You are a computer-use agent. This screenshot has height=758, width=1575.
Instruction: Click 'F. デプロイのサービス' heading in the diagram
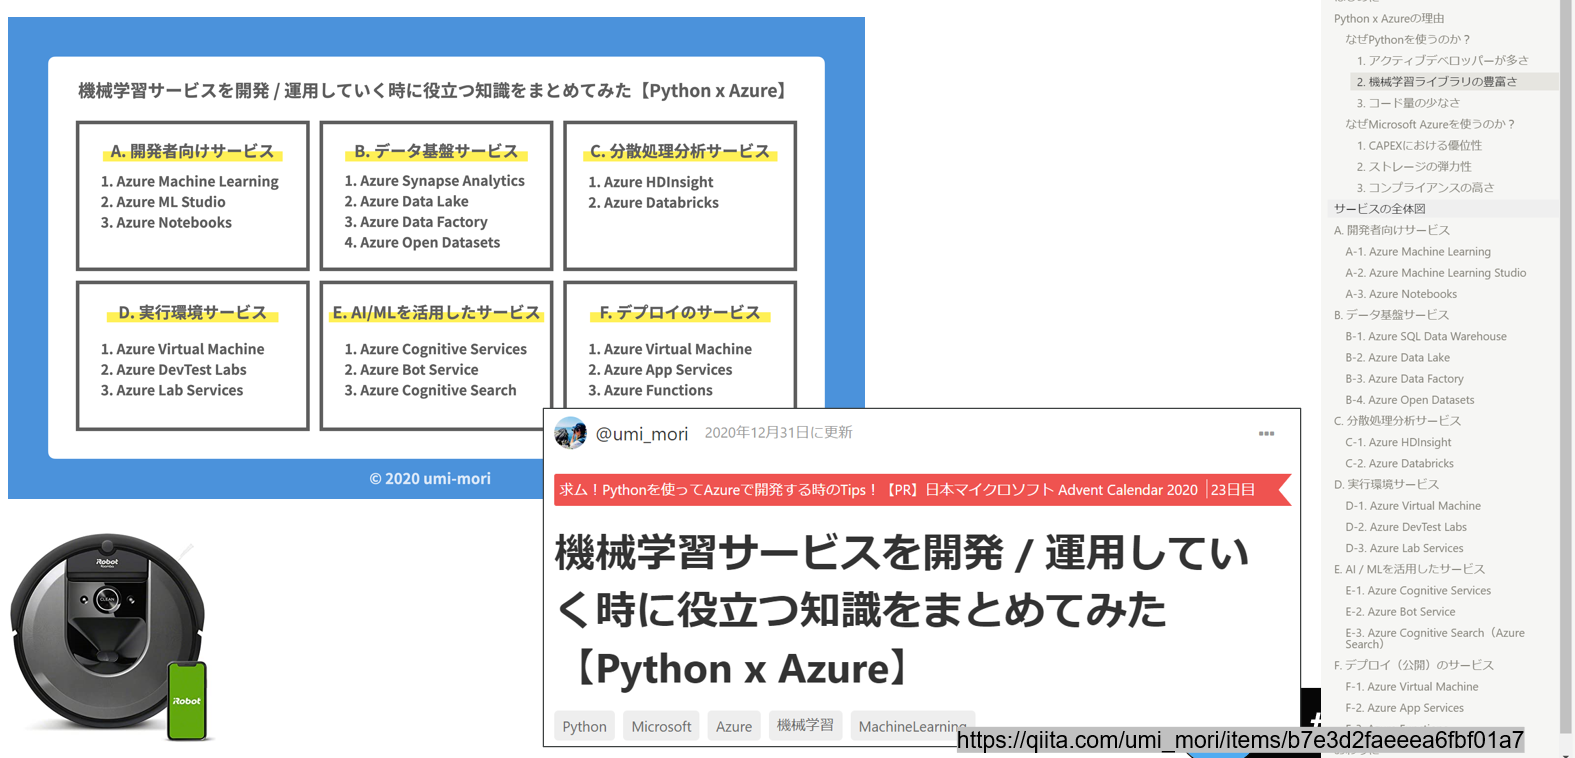click(x=680, y=313)
